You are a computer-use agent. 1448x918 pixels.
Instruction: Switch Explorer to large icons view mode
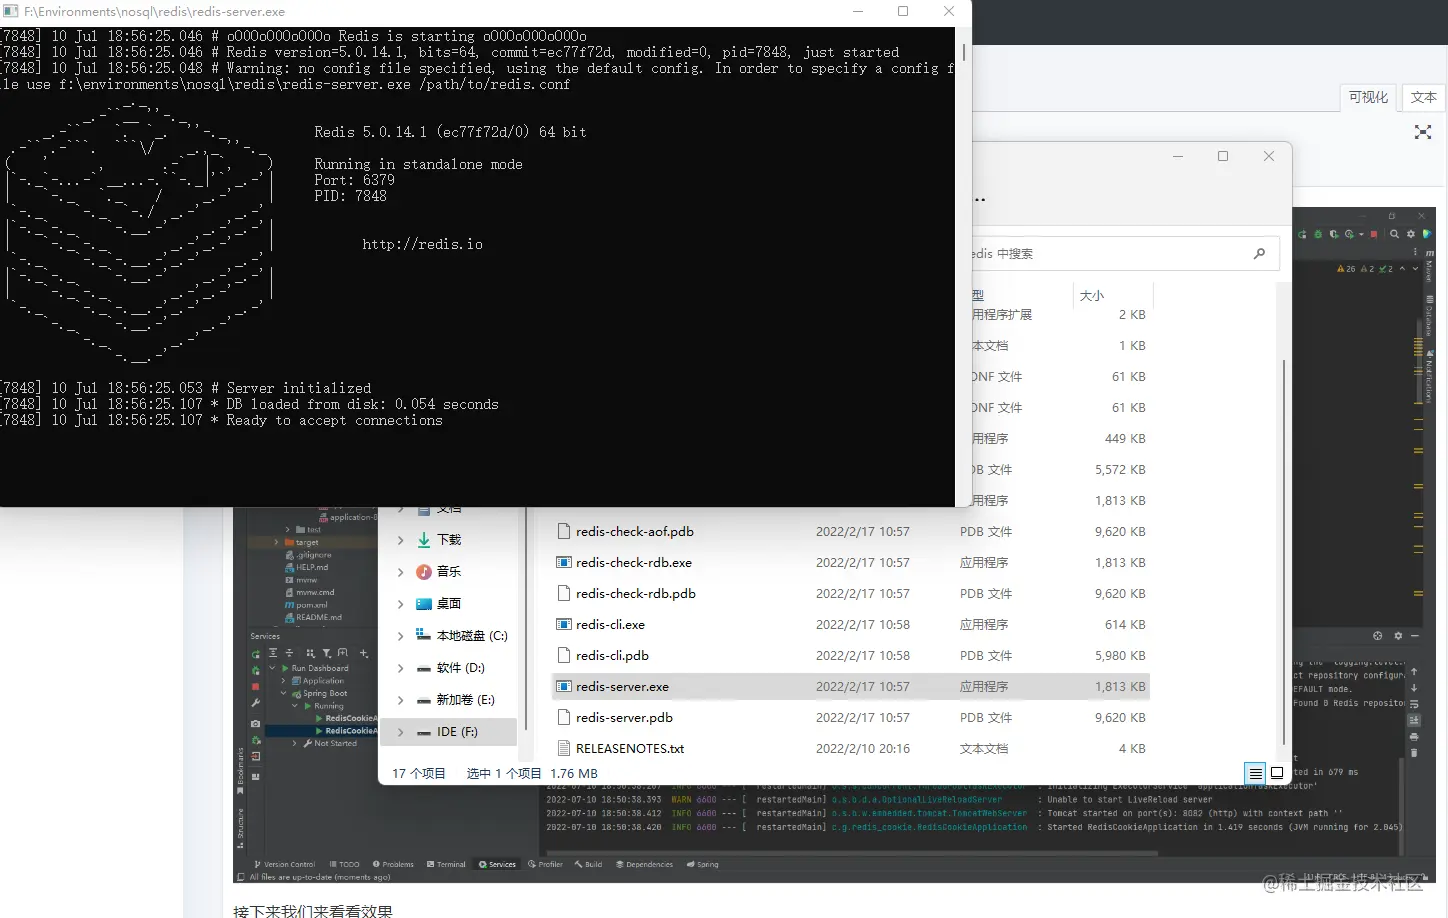click(x=1277, y=772)
